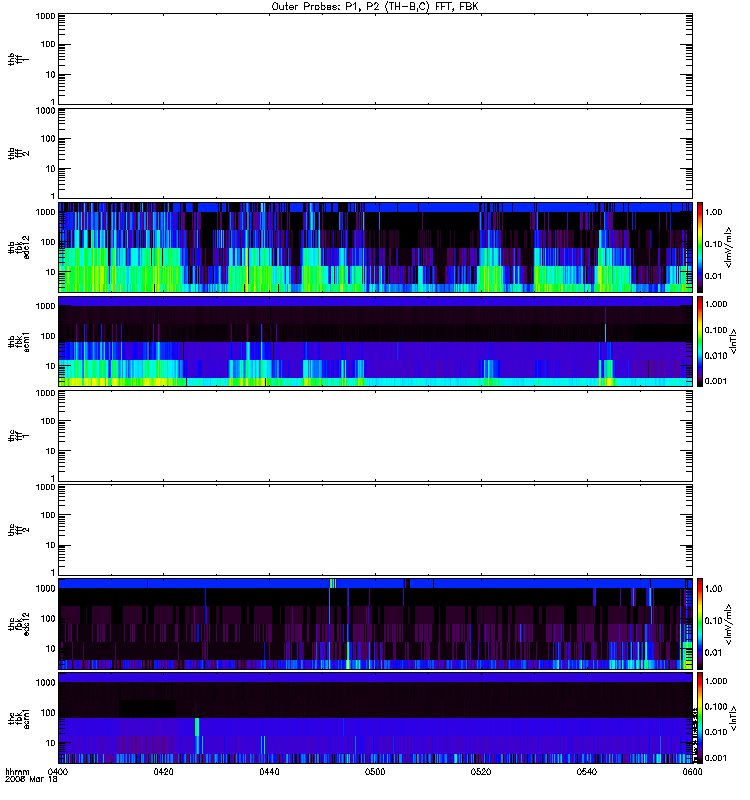
Task: Click the thc fbk scm1 spectrogram panel
Action: coord(376,718)
